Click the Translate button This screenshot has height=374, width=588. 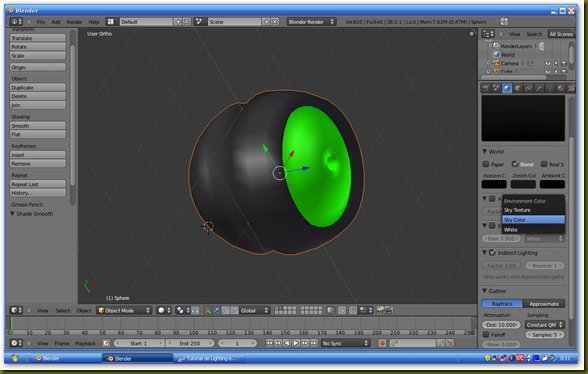click(38, 38)
